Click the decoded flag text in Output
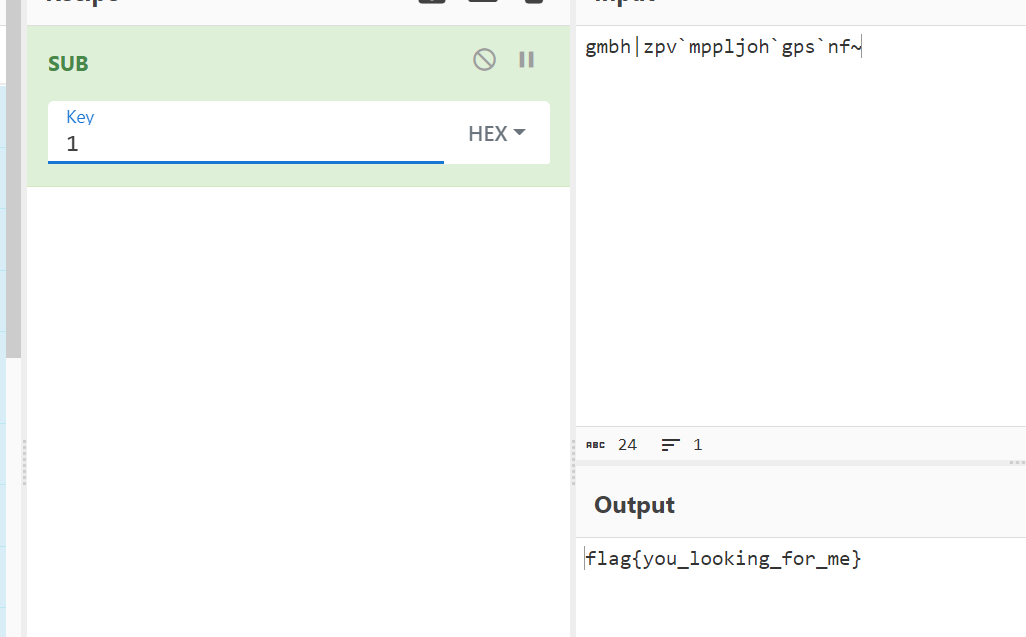1026x637 pixels. tap(723, 559)
